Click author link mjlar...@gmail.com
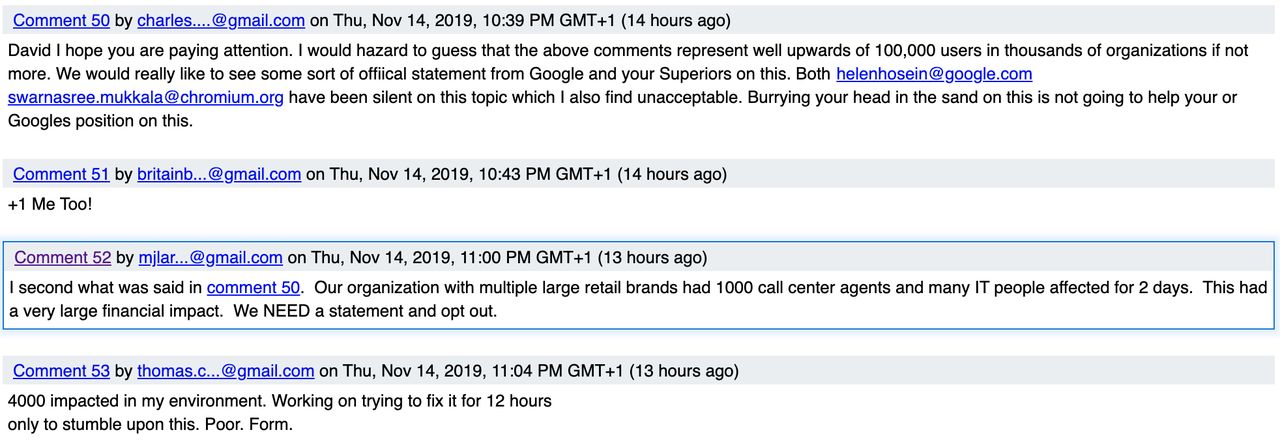1280x443 pixels. [x=210, y=257]
